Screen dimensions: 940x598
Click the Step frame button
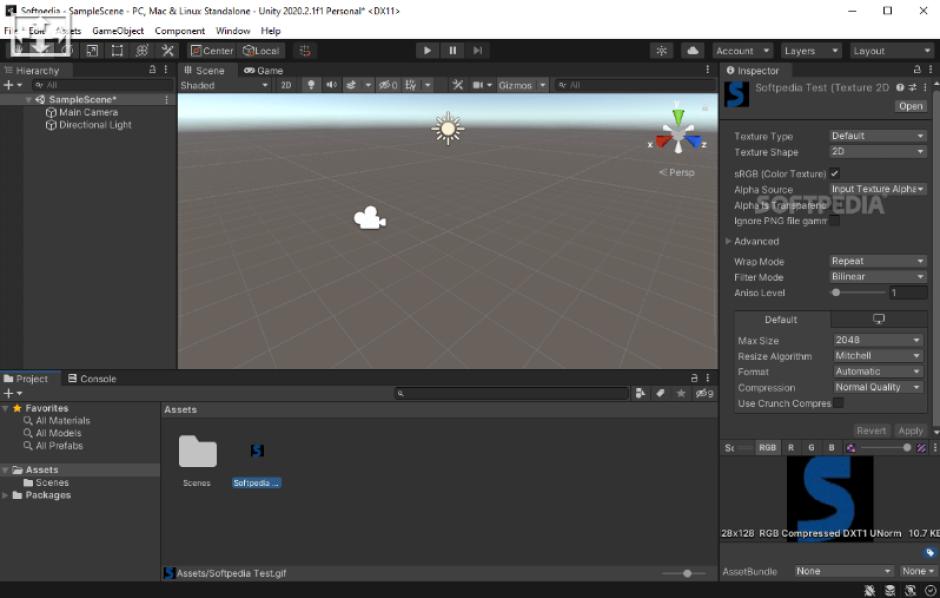tap(478, 50)
